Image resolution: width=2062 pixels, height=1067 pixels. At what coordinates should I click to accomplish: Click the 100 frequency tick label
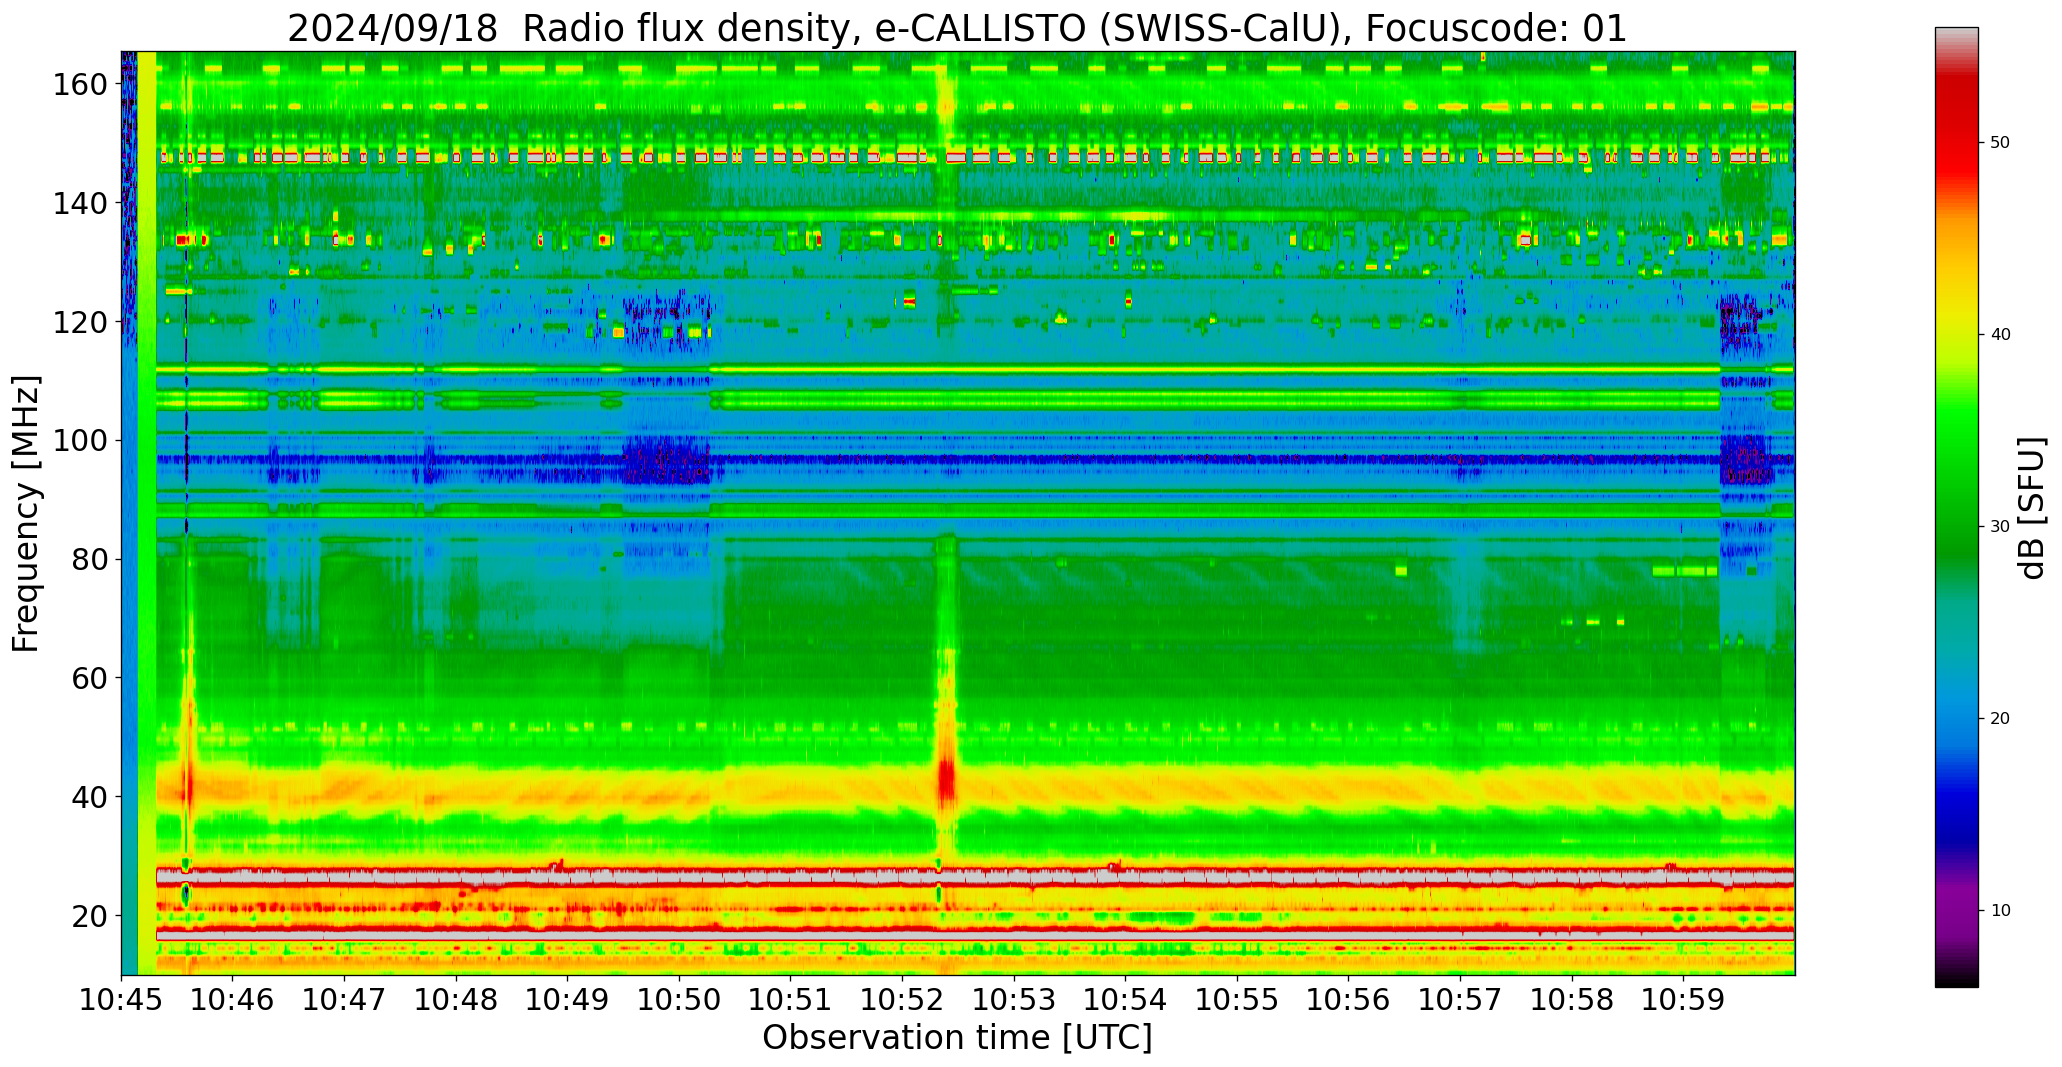tap(80, 441)
